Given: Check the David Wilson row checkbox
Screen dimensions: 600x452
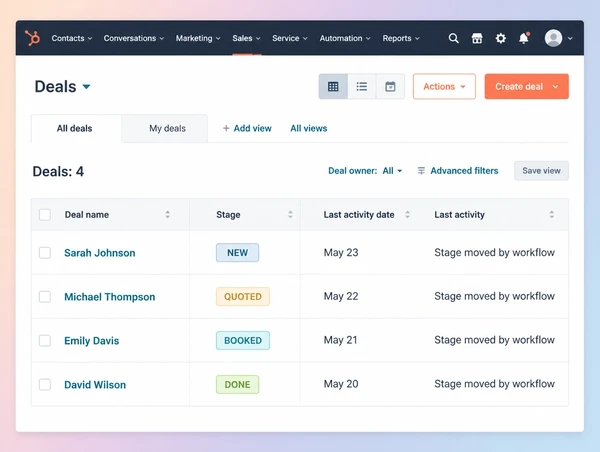Looking at the screenshot, I should point(45,385).
